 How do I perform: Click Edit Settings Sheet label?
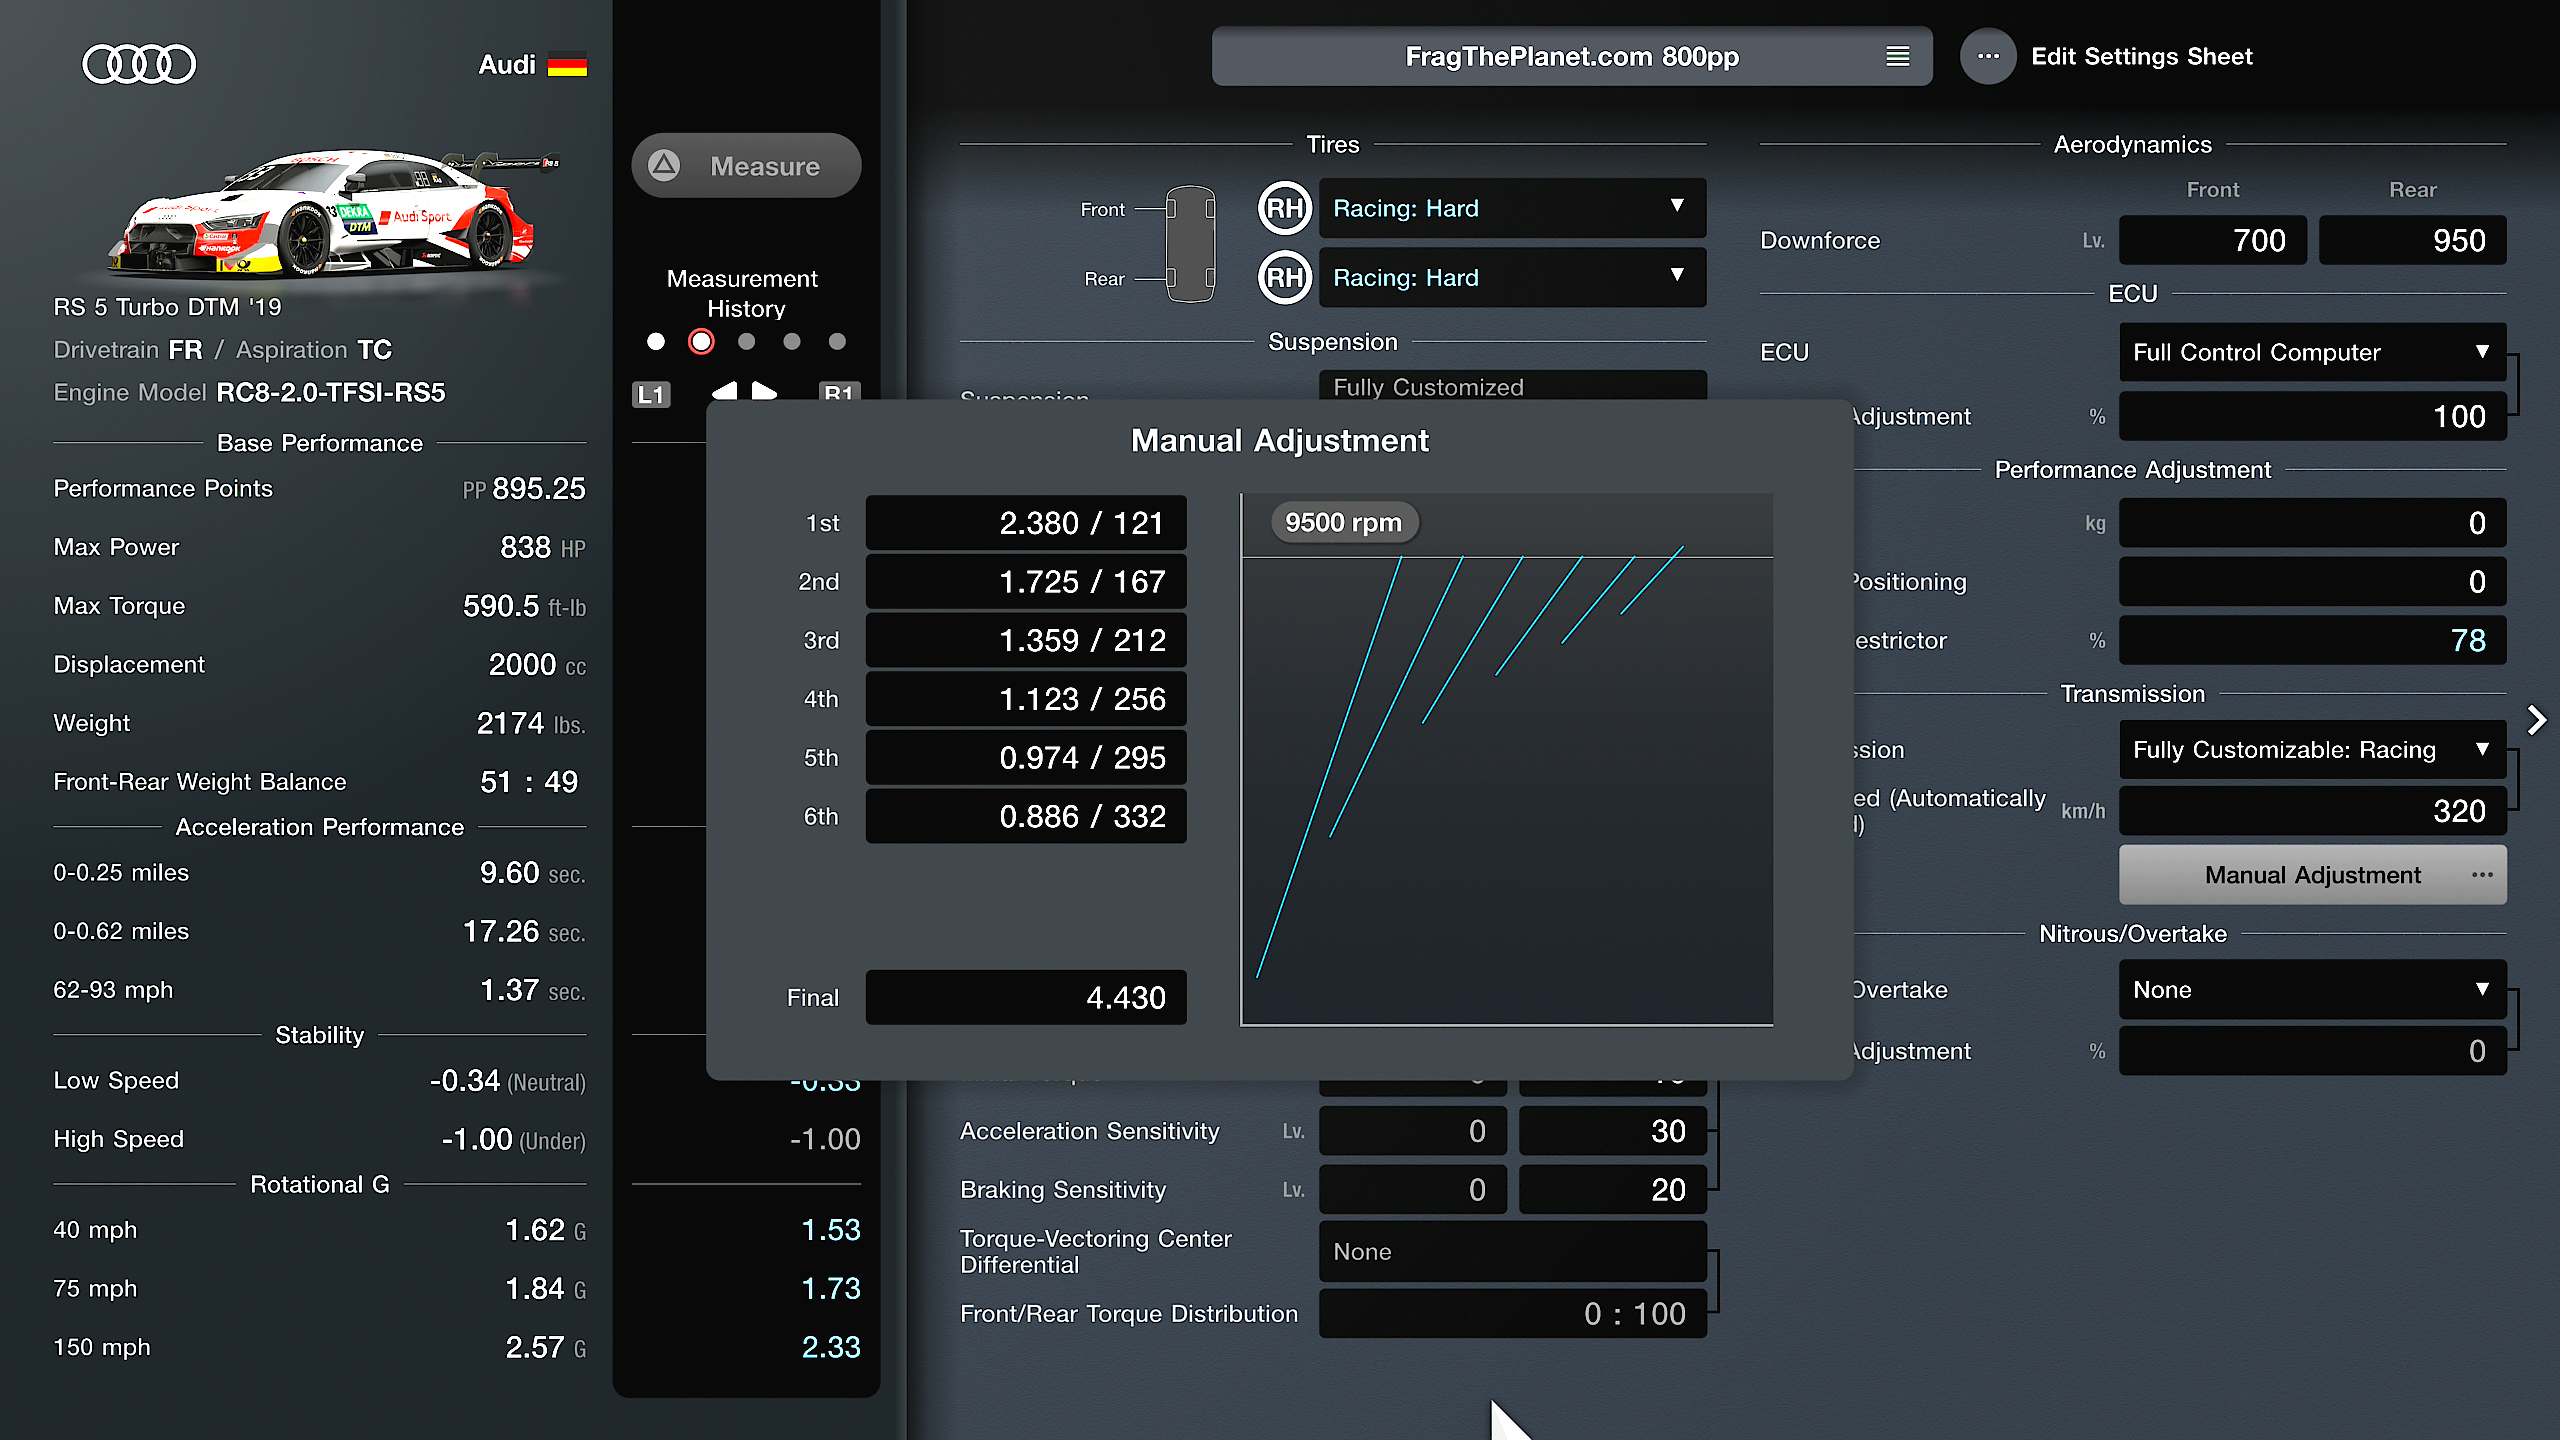point(2141,56)
